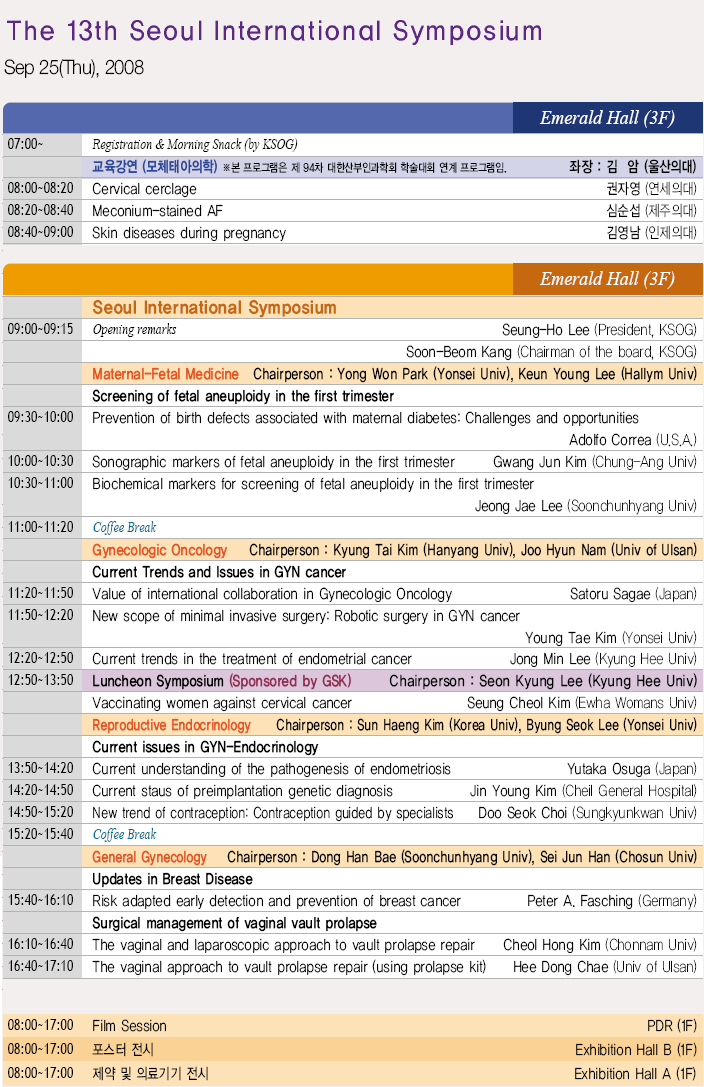
Task: Select 'Current staus of preimplantation genetic diagnosis'
Action: (243, 792)
